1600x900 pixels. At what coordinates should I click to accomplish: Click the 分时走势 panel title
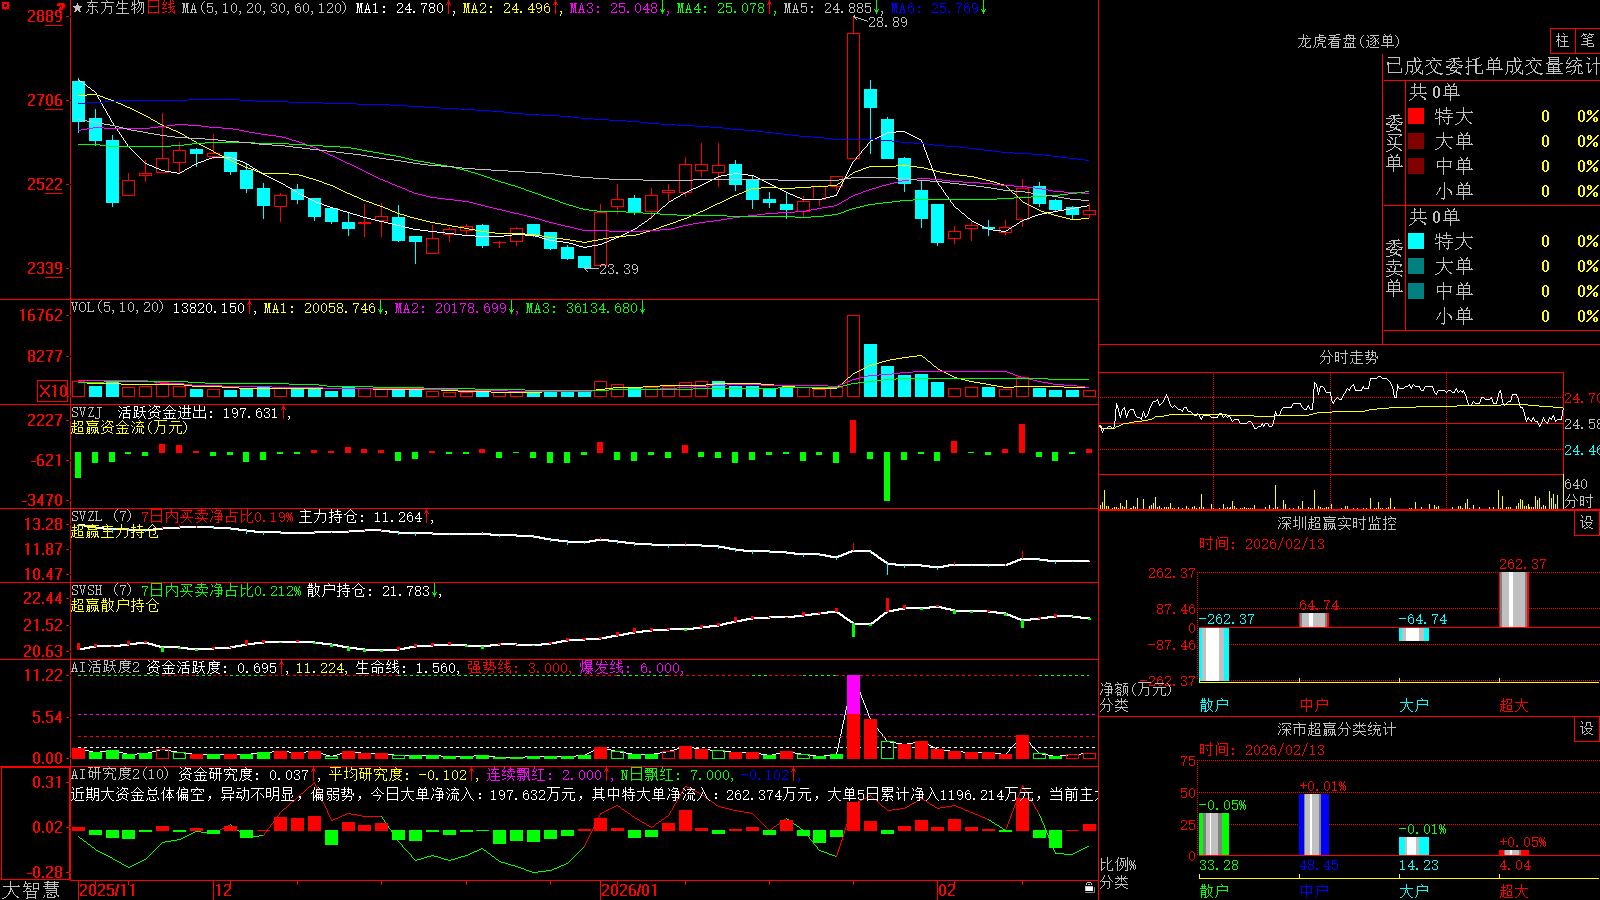(1348, 357)
